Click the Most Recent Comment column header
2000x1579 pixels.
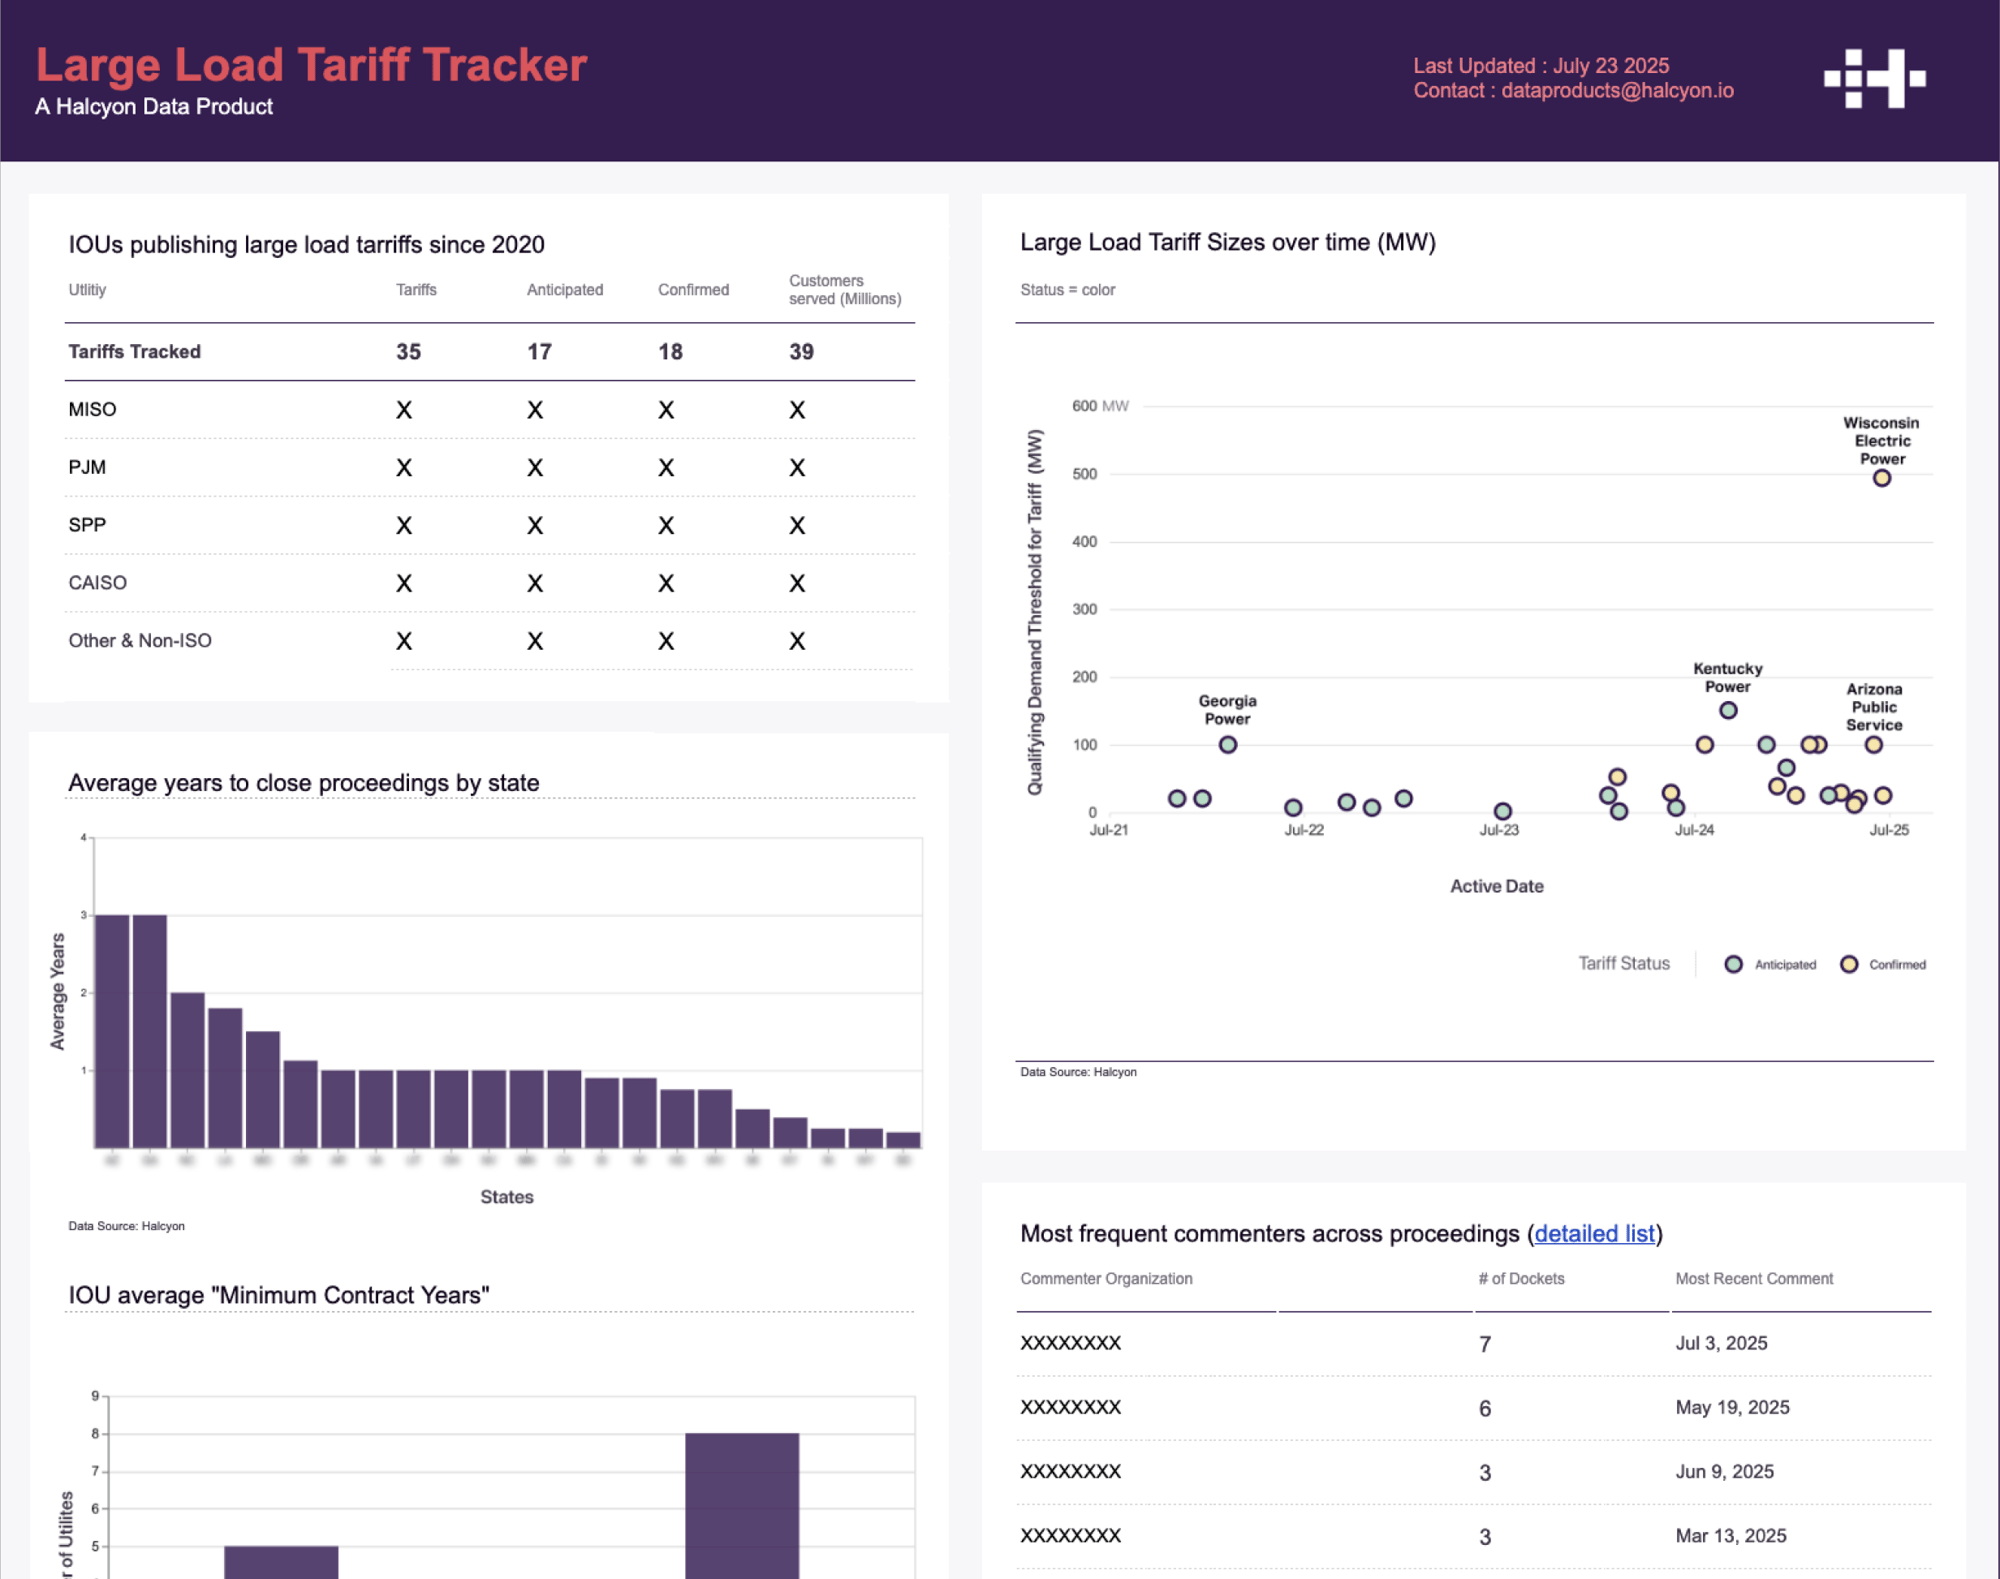click(x=1754, y=1279)
